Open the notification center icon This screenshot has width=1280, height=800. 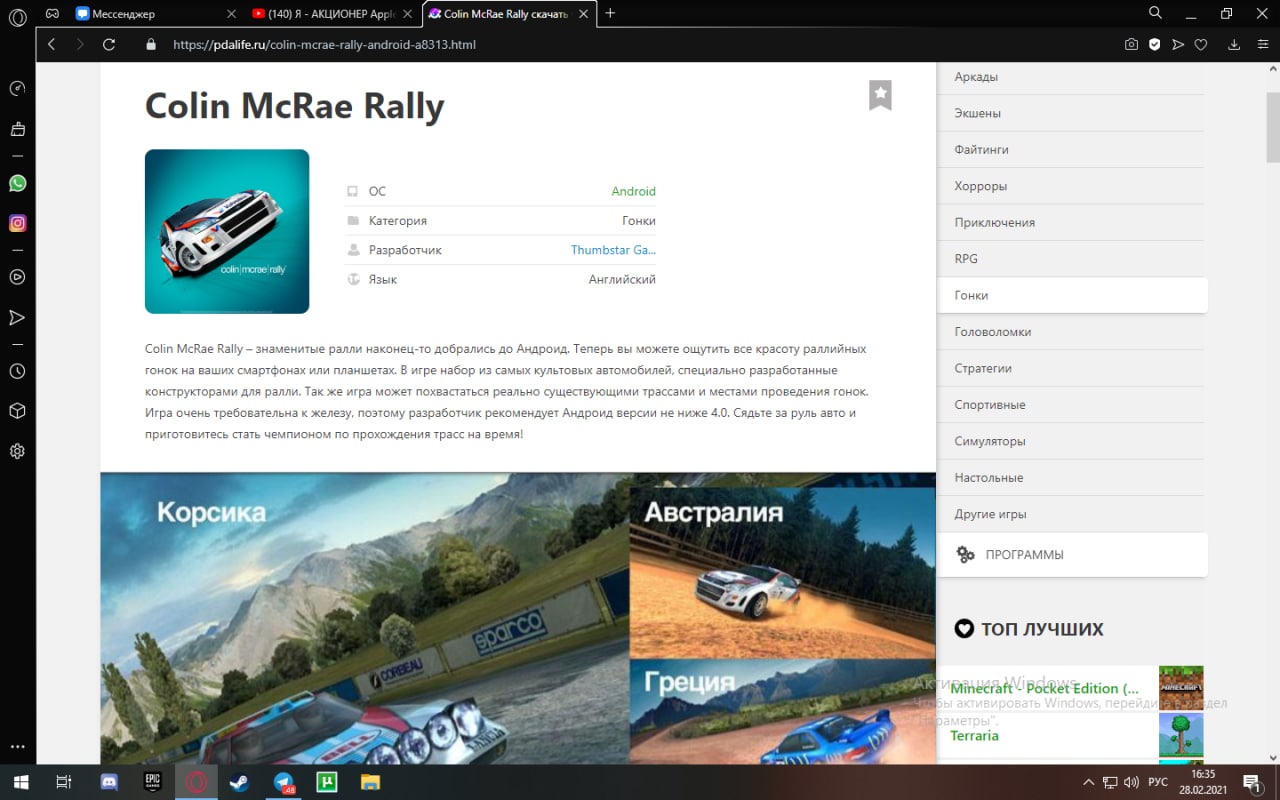1252,782
